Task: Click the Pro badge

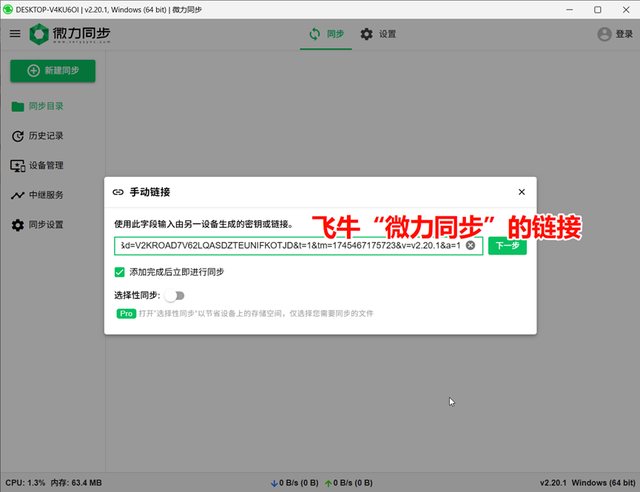Action: tap(126, 314)
